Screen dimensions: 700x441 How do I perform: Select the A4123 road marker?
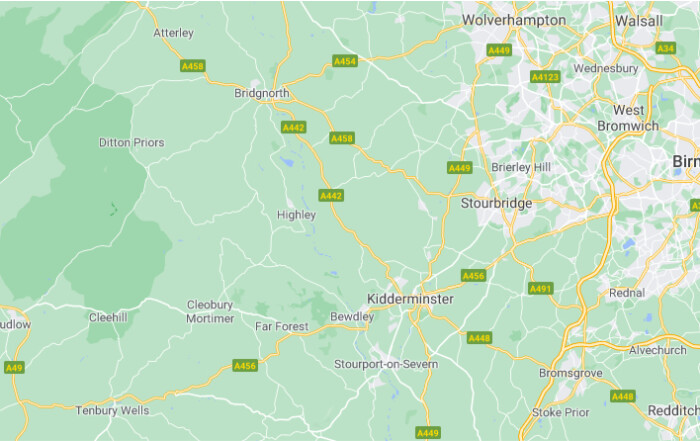coord(545,77)
